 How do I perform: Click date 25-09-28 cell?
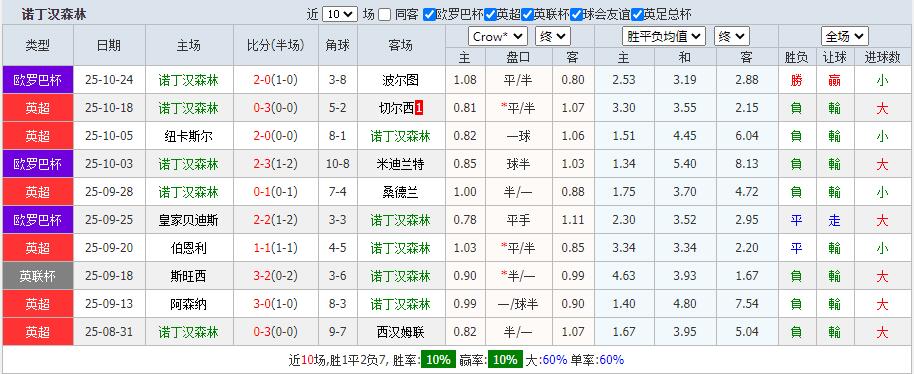109,192
